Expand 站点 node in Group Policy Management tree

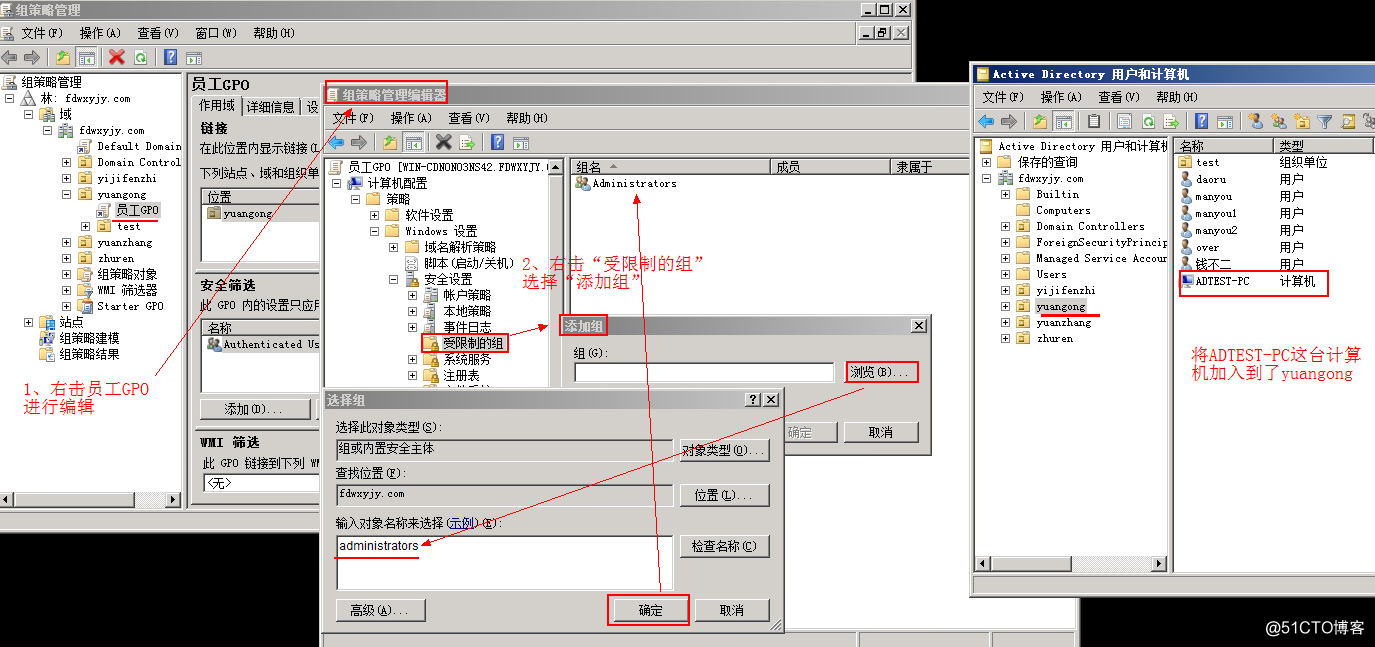coord(29,322)
